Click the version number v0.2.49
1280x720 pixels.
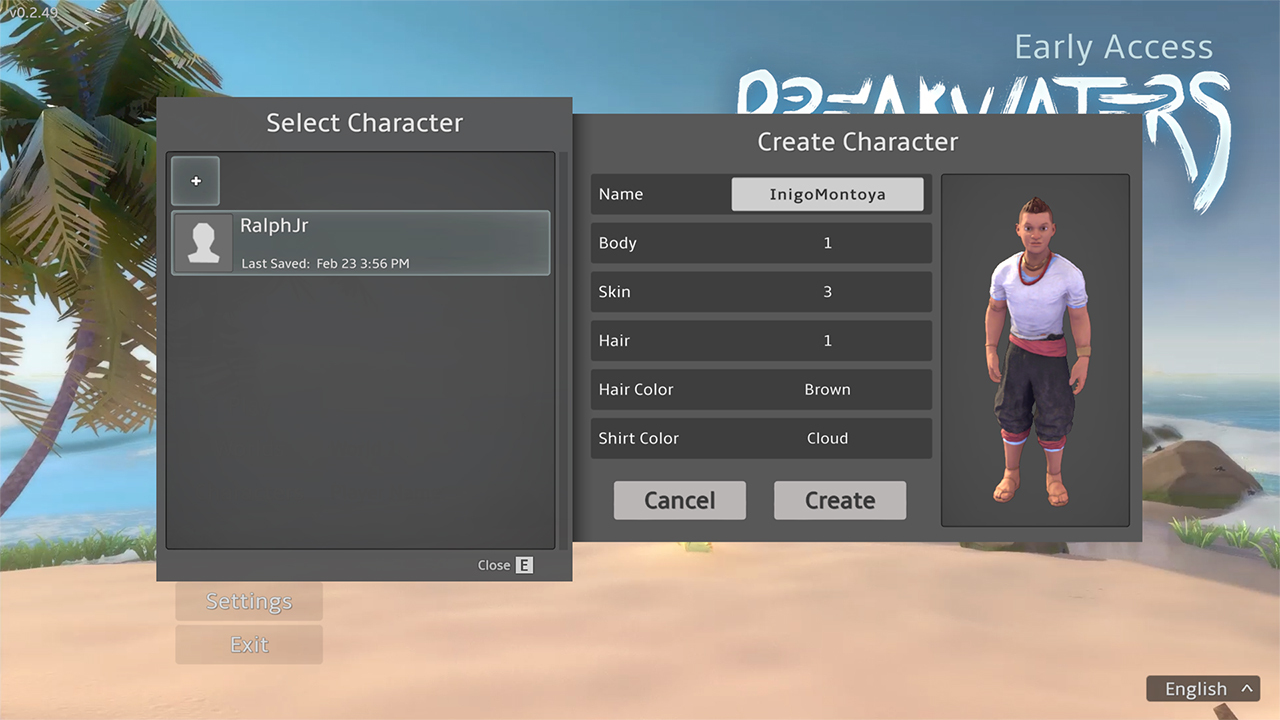(34, 12)
